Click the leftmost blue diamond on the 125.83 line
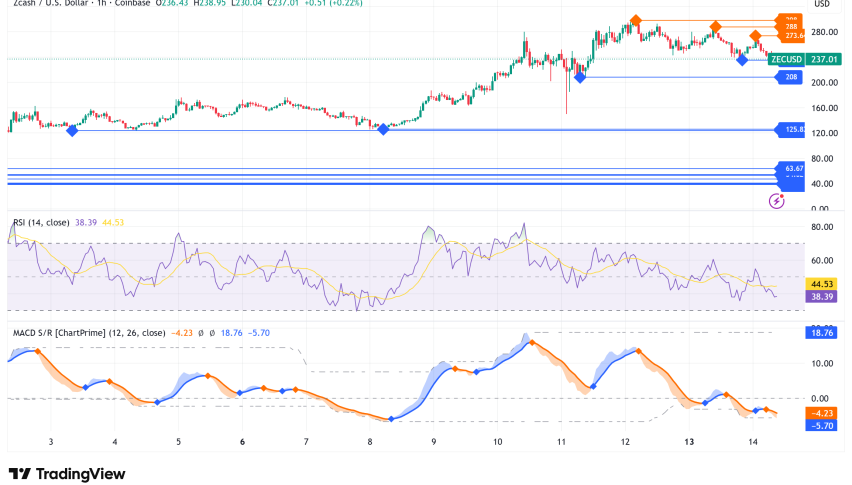This screenshot has width=852, height=485. coord(71,130)
